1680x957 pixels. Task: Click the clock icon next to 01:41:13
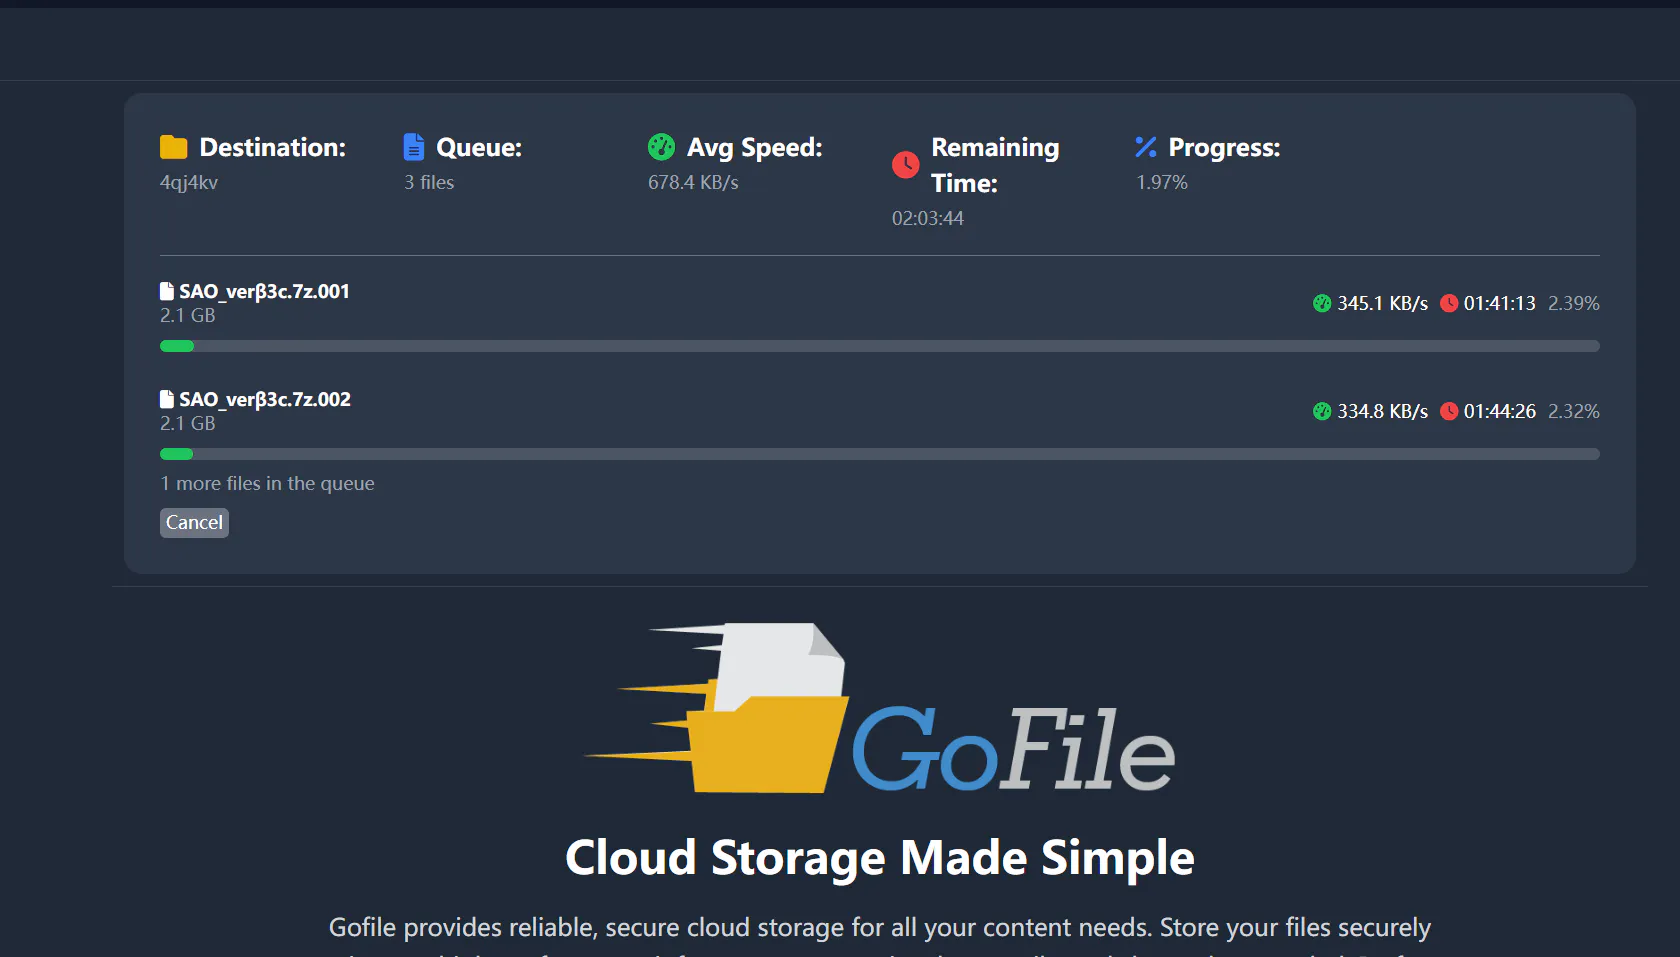click(1449, 303)
